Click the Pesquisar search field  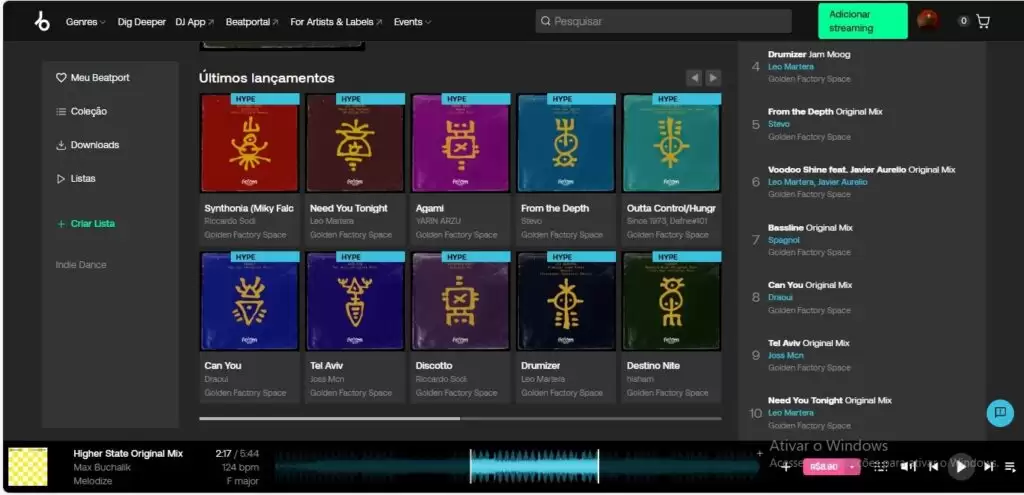(663, 21)
